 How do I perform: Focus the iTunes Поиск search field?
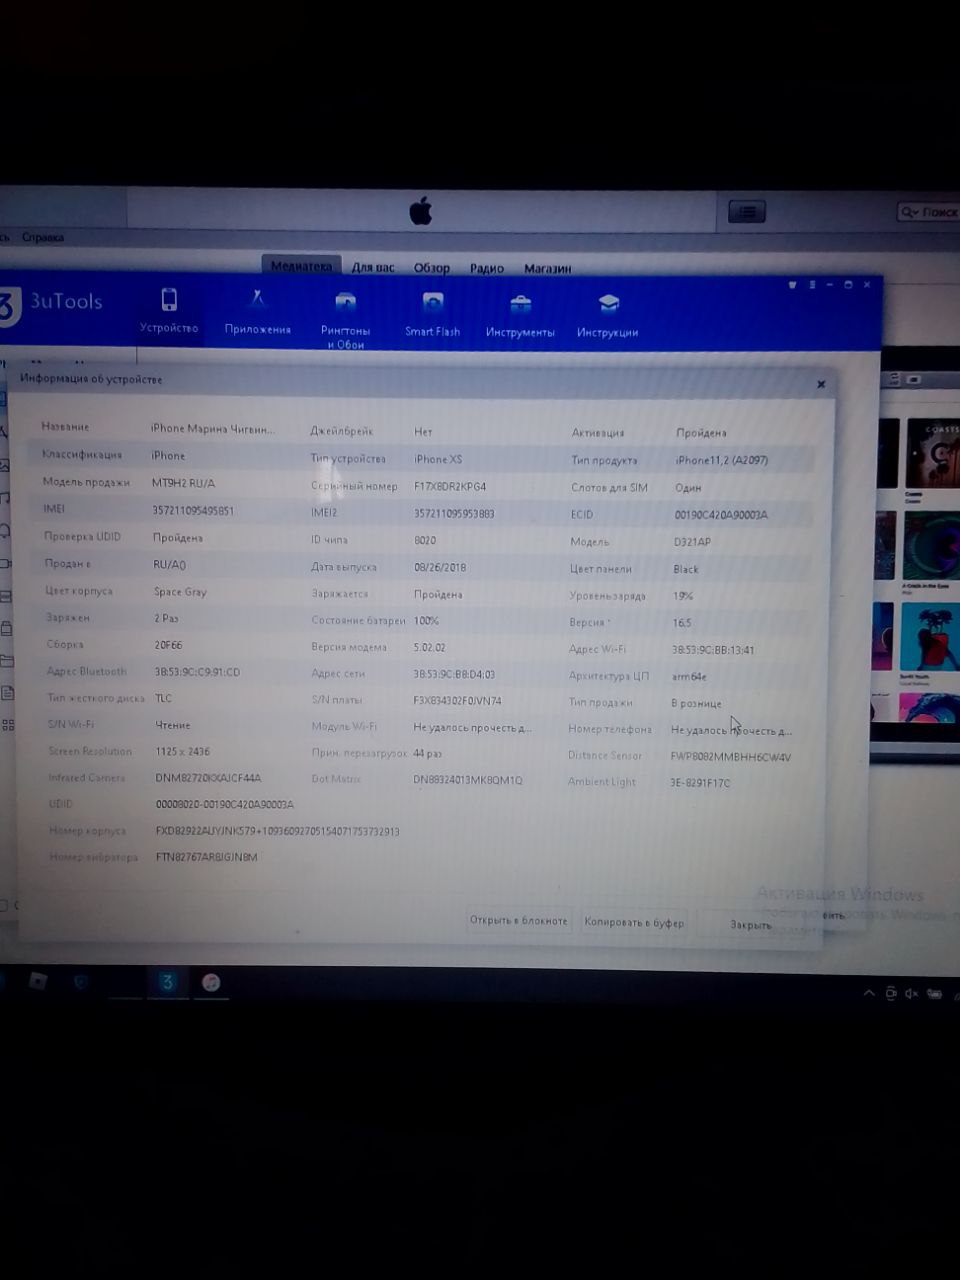click(x=928, y=212)
